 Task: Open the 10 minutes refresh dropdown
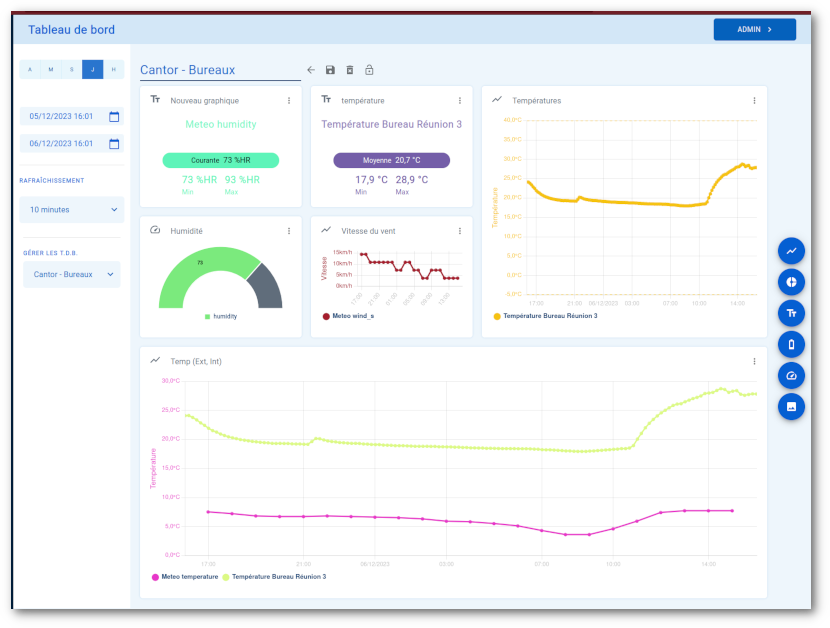(x=72, y=210)
